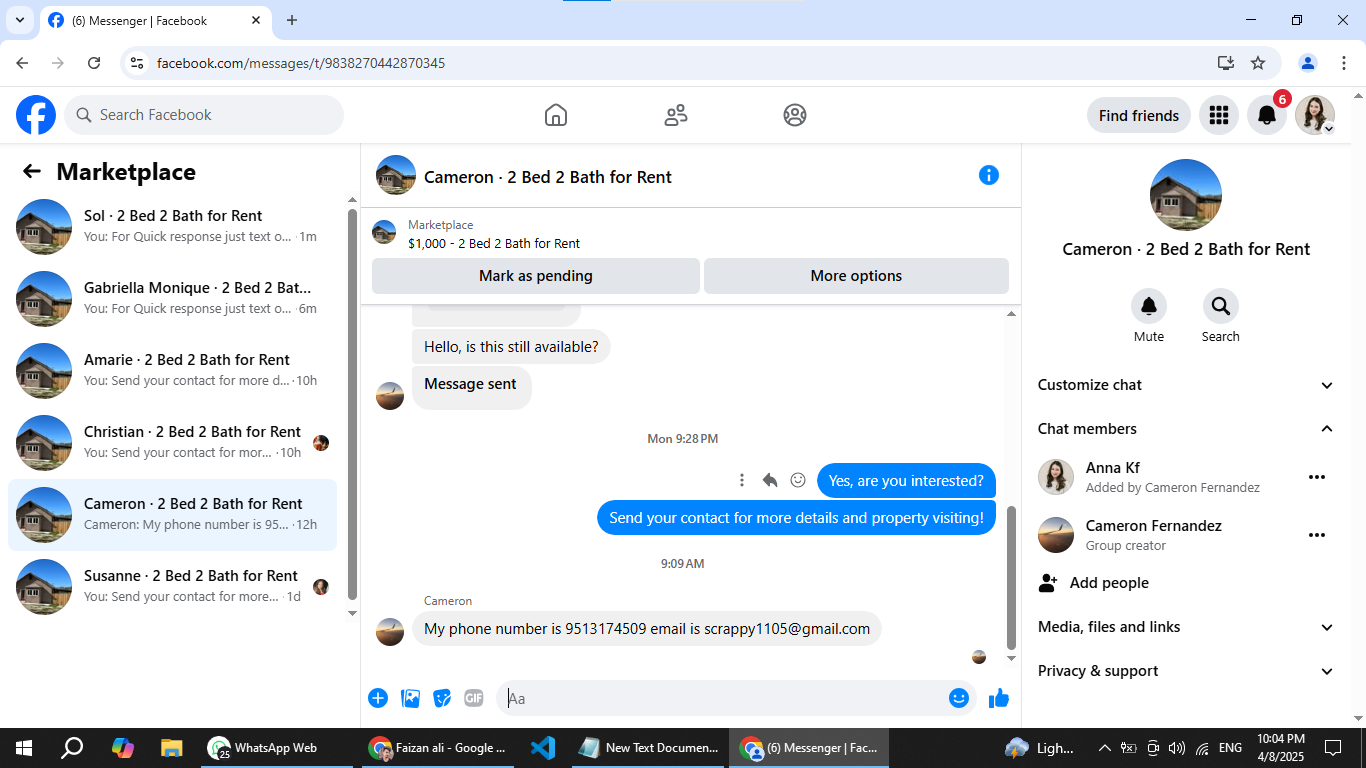
Task: Bookmark this tab with the star icon
Action: pyautogui.click(x=1258, y=63)
